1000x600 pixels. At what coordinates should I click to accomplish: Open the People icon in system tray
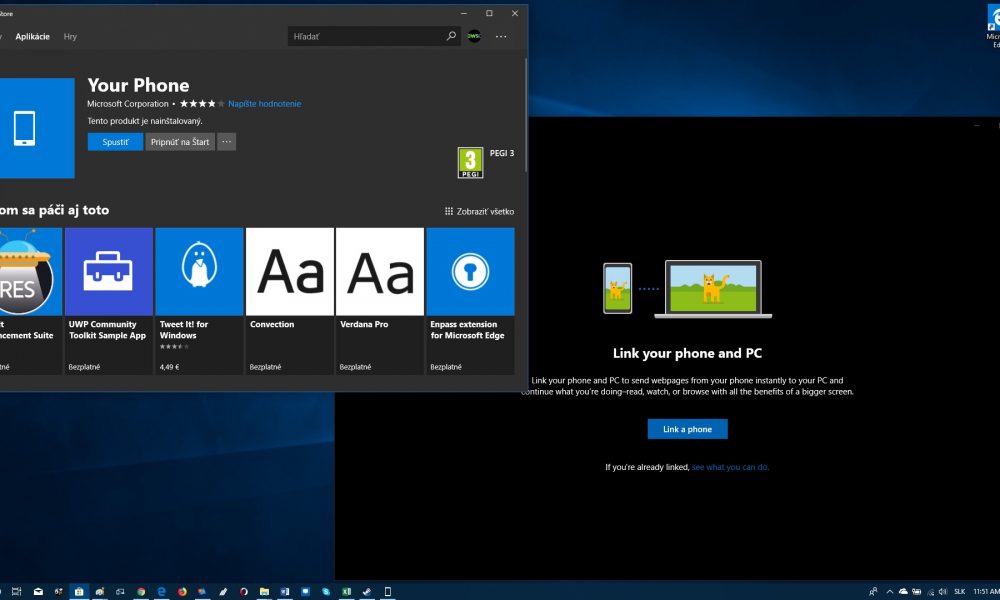pos(873,591)
